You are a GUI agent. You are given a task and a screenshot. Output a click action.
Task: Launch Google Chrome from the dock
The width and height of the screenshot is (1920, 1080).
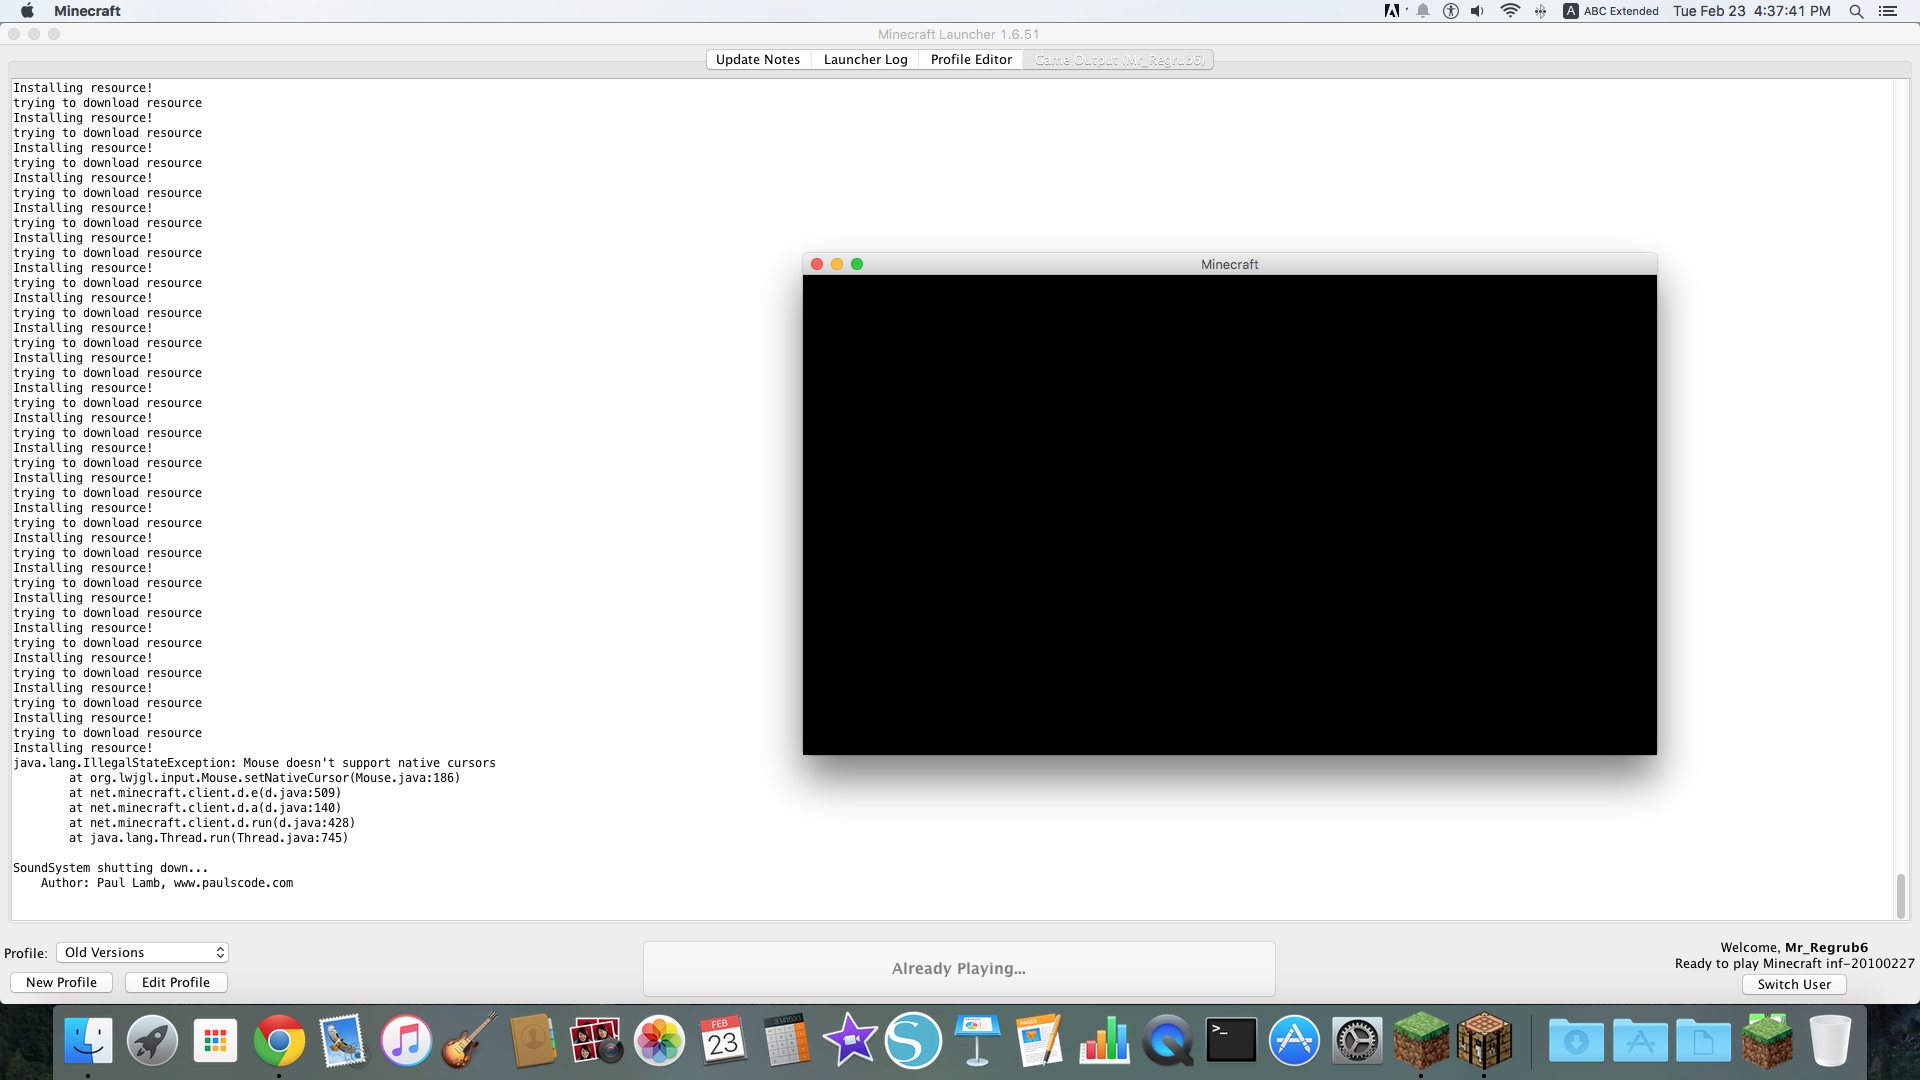click(279, 1041)
